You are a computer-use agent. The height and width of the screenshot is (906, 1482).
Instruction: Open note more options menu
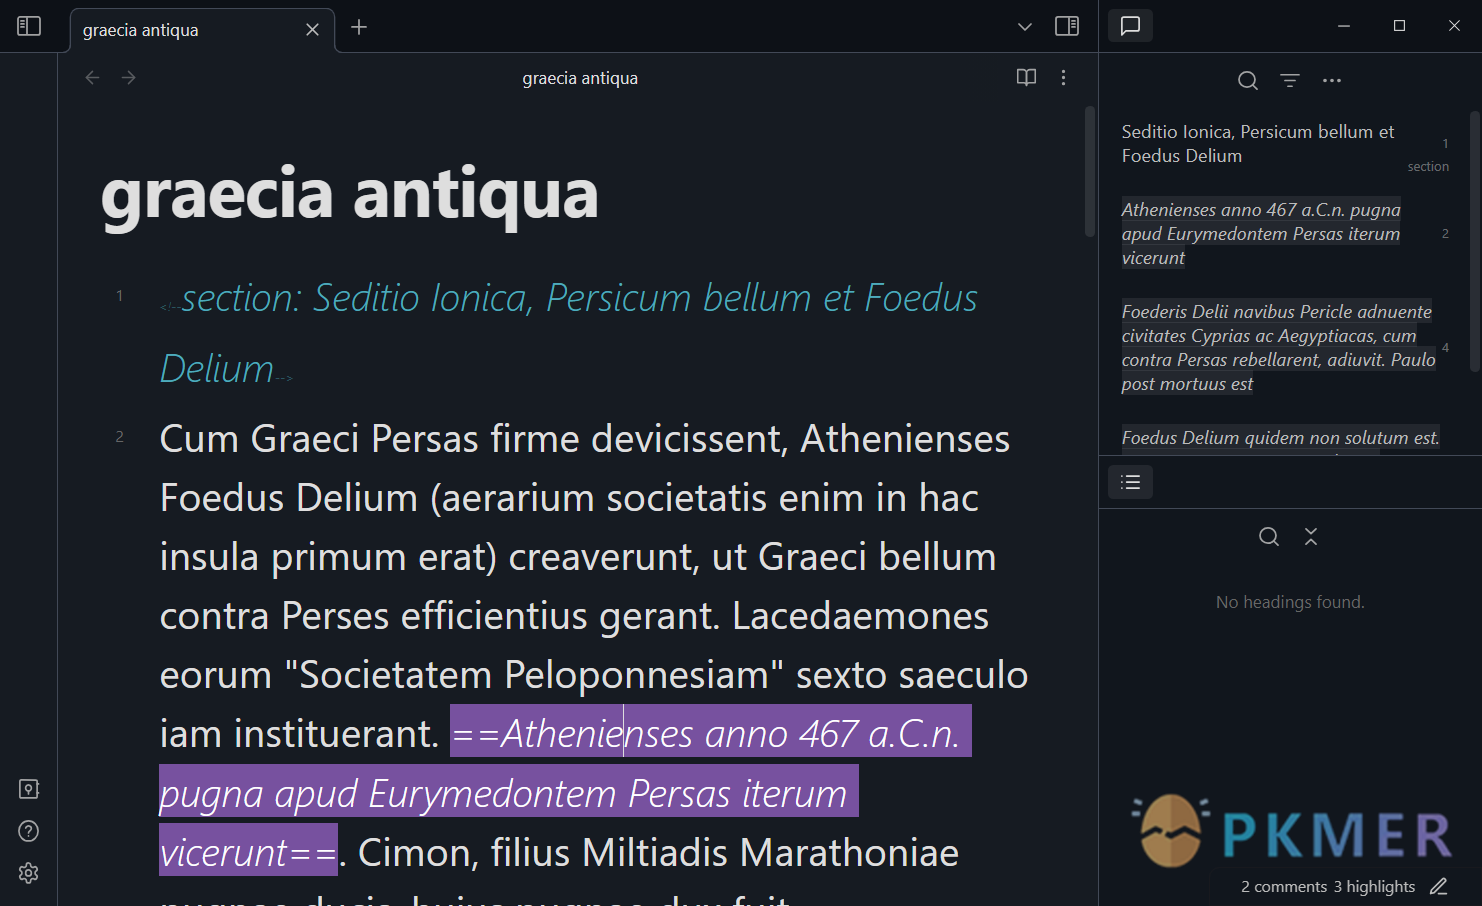point(1063,78)
